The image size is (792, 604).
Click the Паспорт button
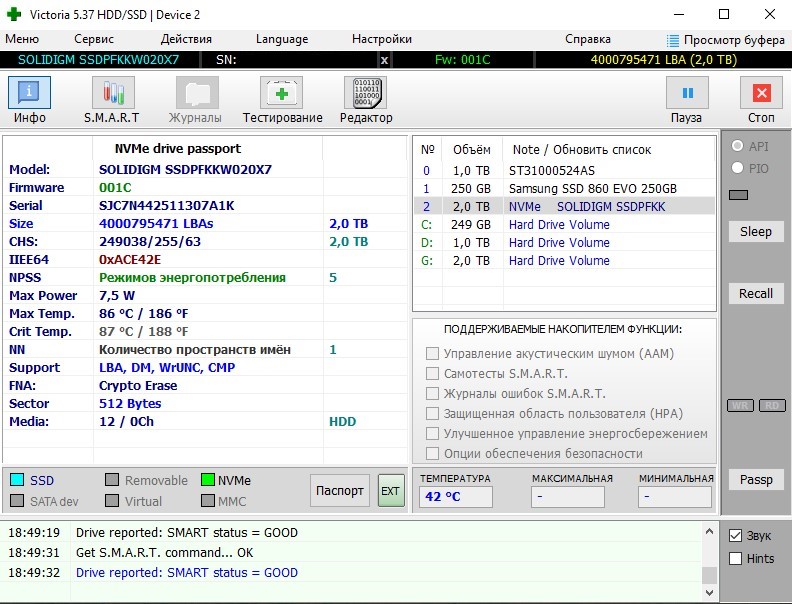tap(340, 490)
